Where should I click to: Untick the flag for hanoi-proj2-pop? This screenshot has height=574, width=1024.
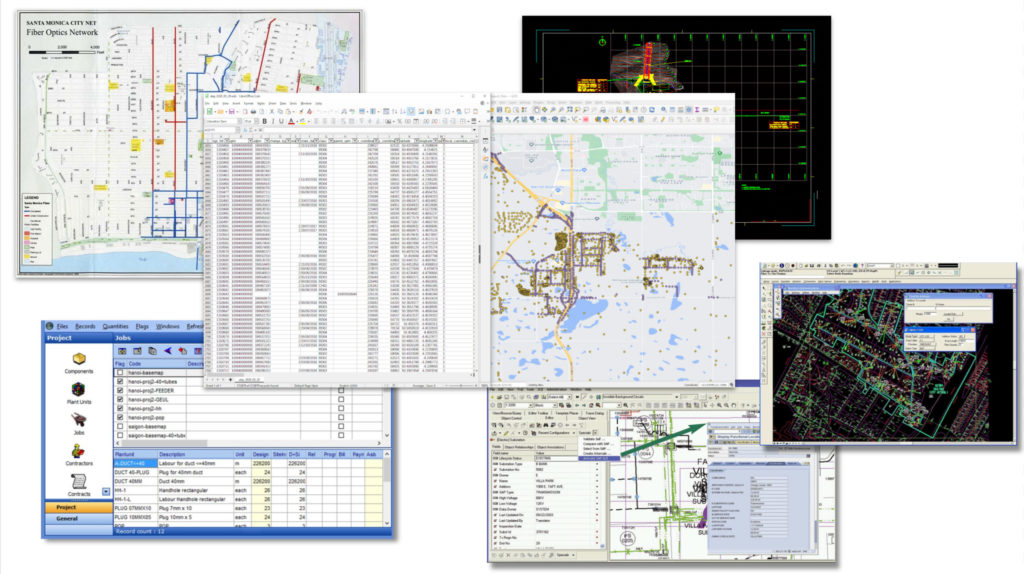(x=120, y=417)
